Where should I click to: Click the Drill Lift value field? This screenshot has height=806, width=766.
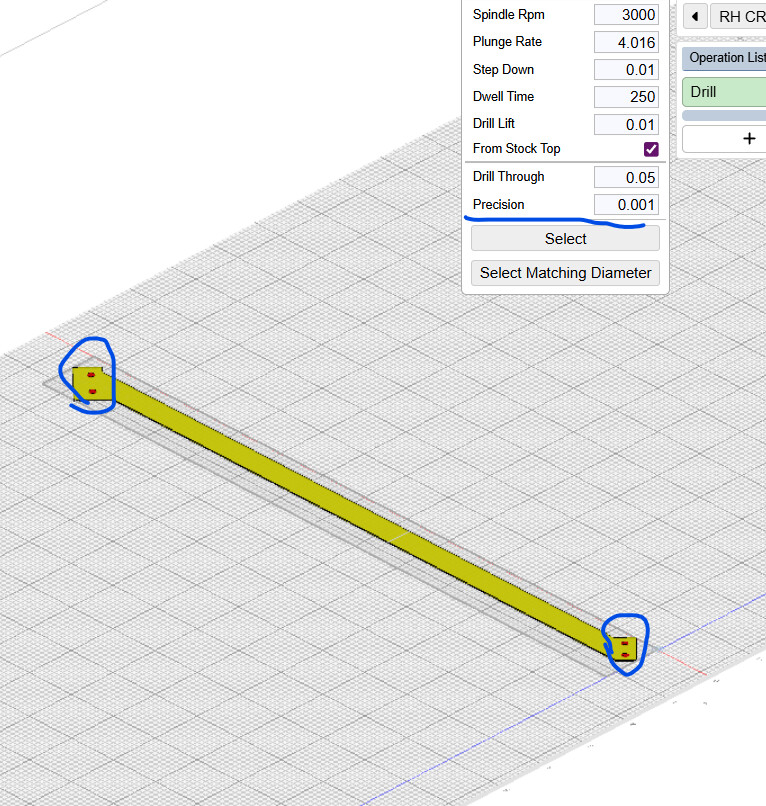[x=626, y=125]
